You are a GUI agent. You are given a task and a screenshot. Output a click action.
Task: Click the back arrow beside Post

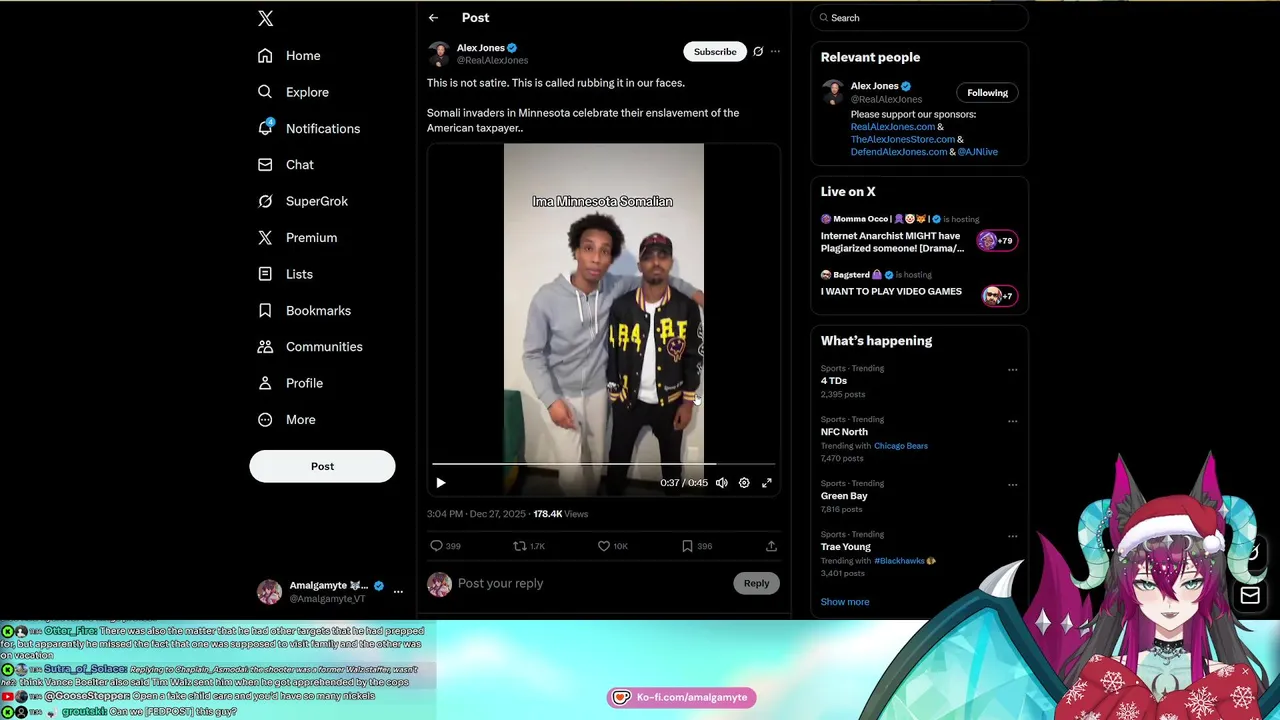pyautogui.click(x=433, y=18)
